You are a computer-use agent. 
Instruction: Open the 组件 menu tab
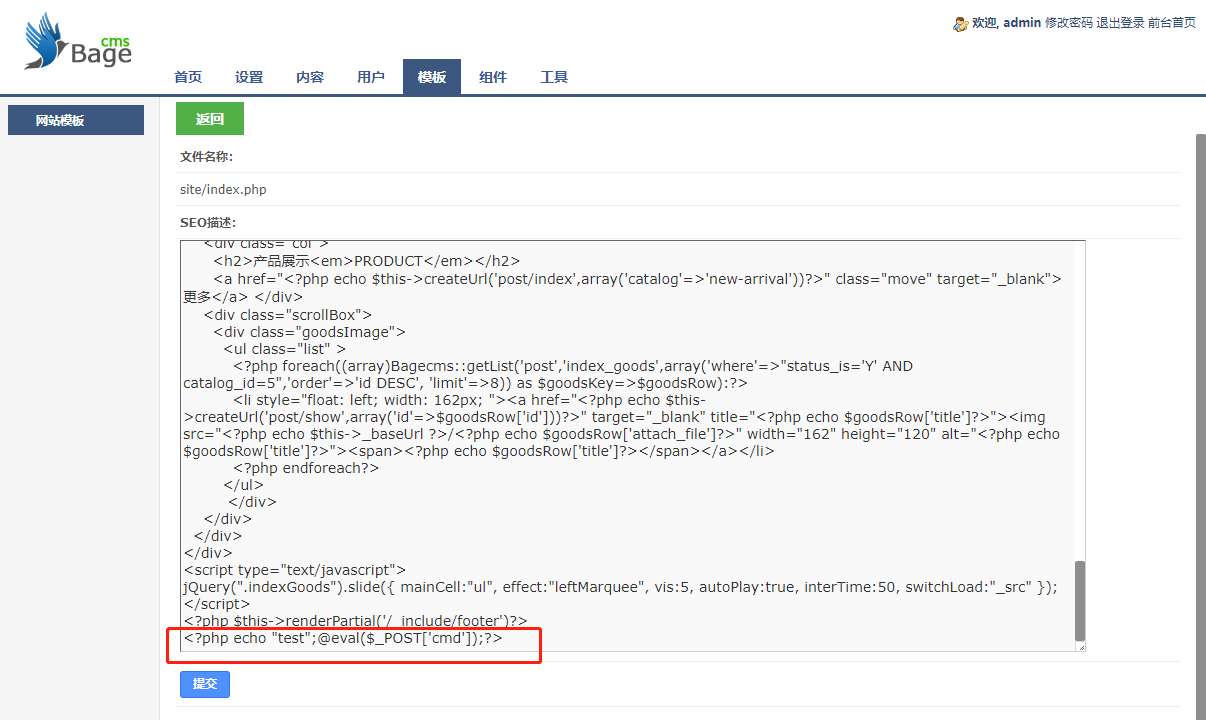click(493, 77)
